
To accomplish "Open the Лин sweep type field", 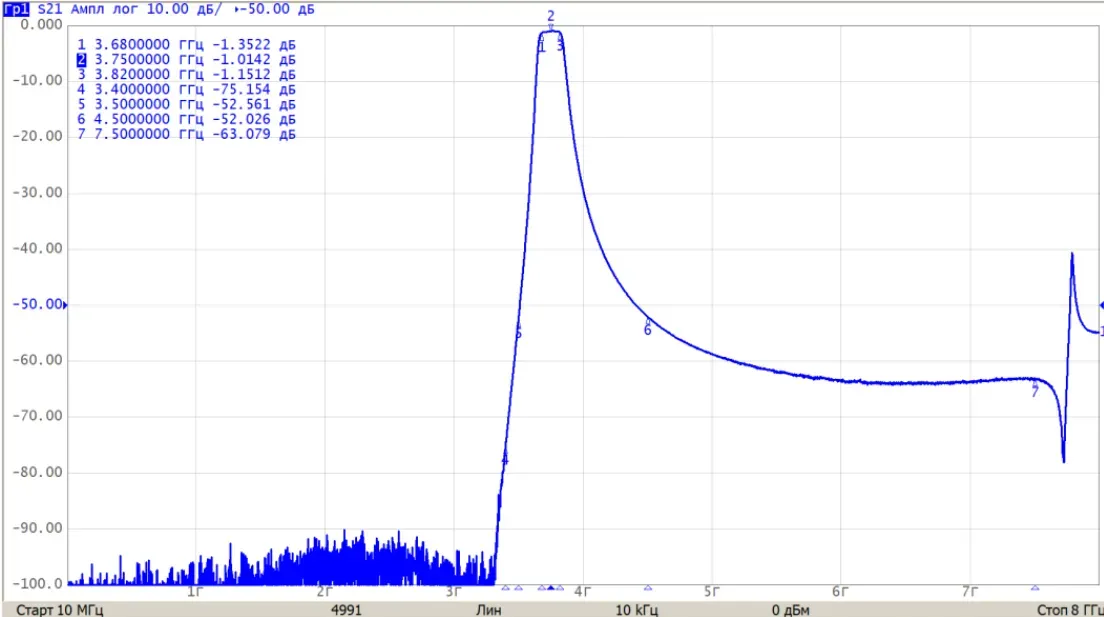I will coord(489,609).
